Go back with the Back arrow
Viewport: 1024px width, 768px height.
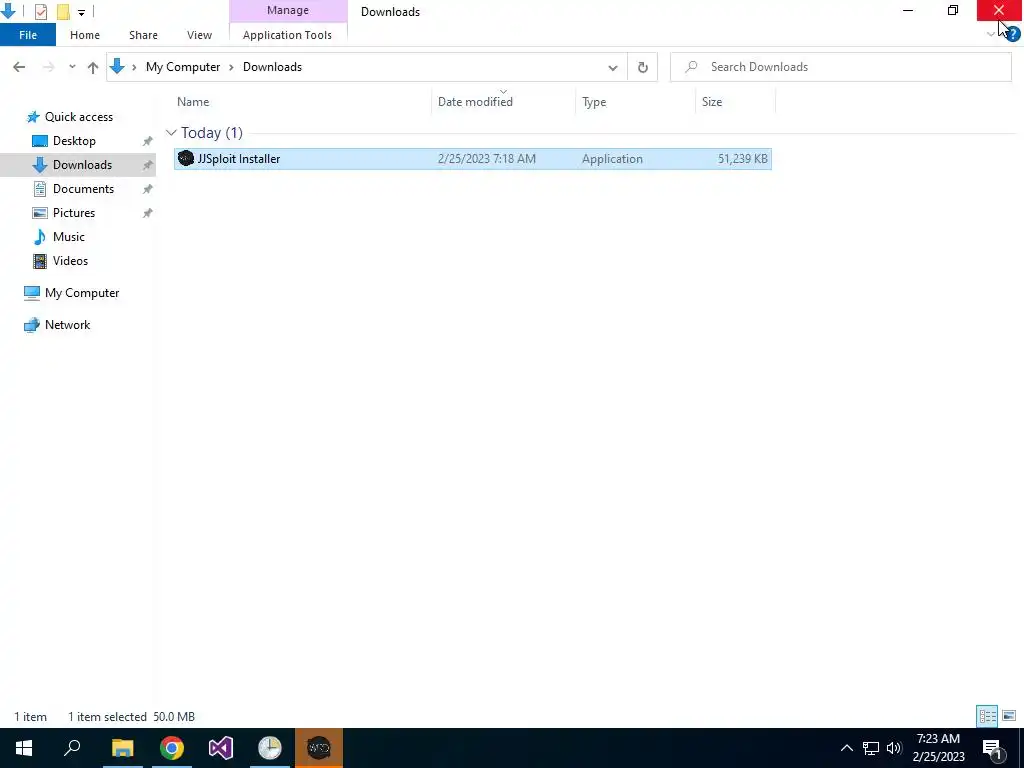click(19, 67)
